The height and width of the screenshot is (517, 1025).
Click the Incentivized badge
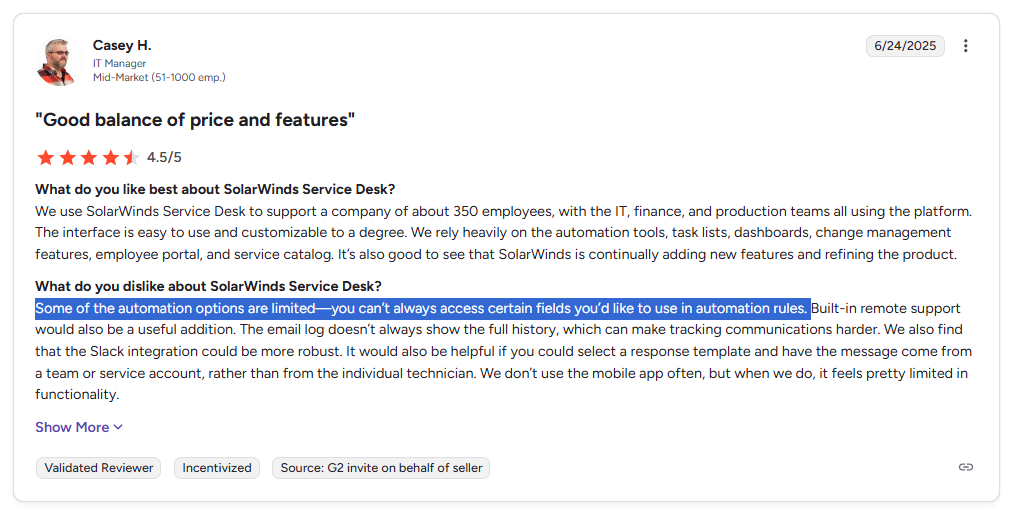click(x=217, y=468)
